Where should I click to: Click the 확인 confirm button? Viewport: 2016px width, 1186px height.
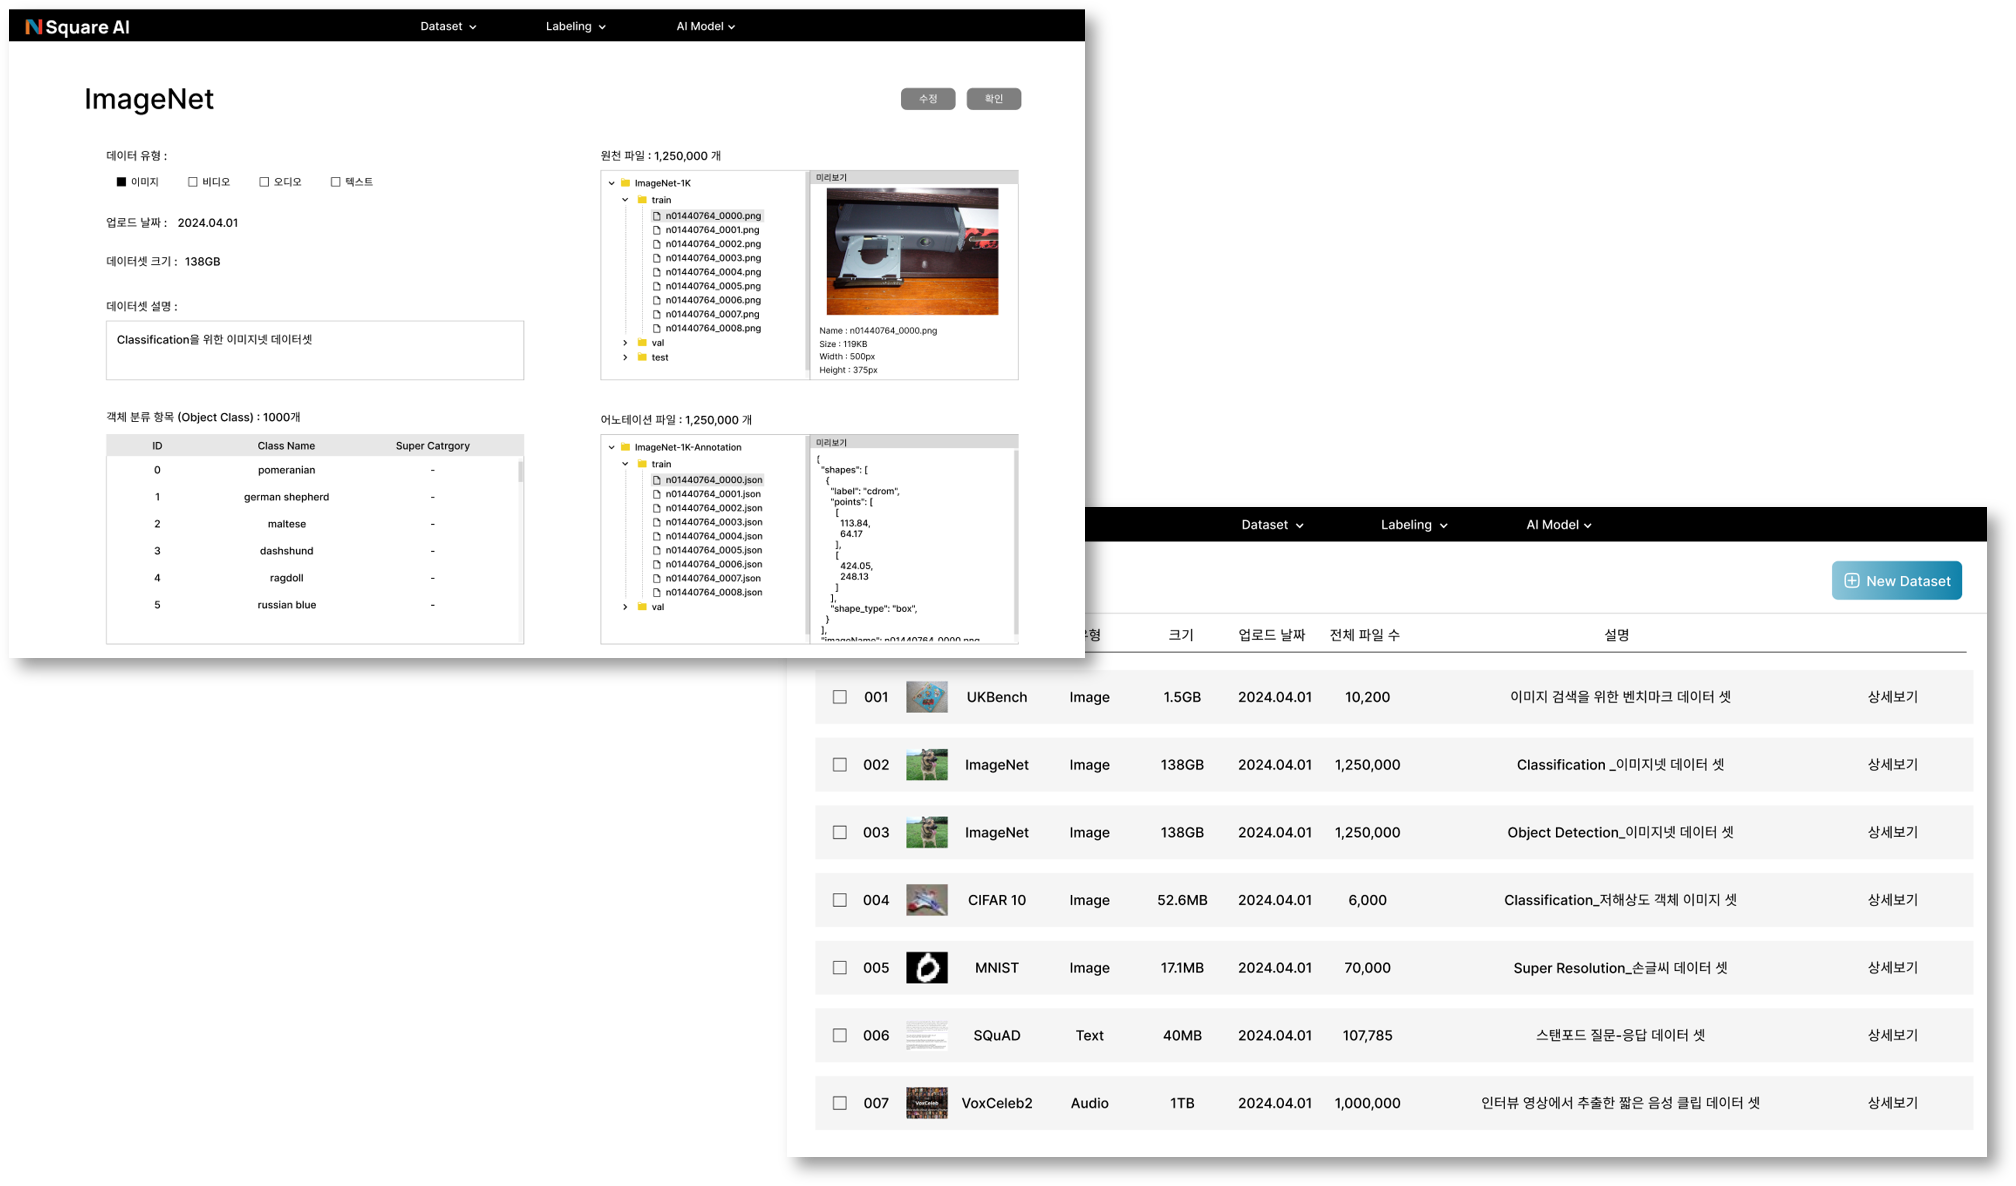click(x=994, y=99)
